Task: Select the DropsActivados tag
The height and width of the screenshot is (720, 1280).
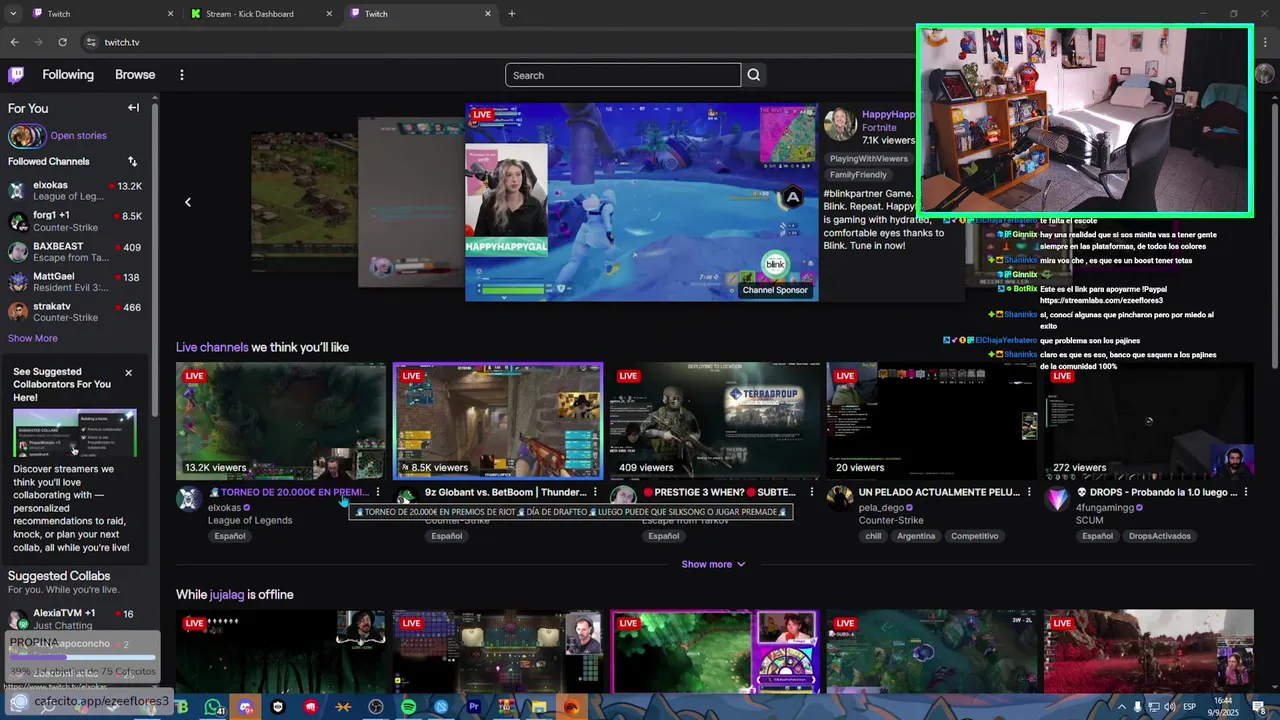Action: pyautogui.click(x=1160, y=536)
